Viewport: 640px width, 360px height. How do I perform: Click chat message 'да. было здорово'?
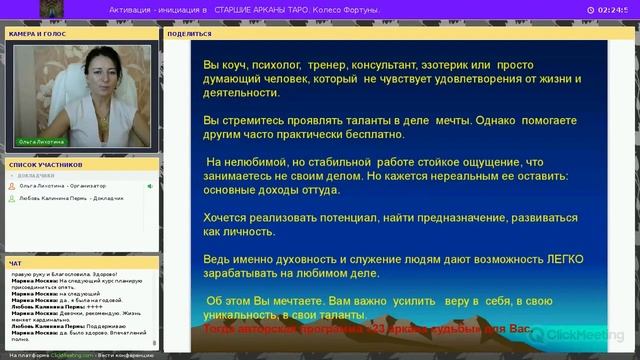(x=79, y=336)
